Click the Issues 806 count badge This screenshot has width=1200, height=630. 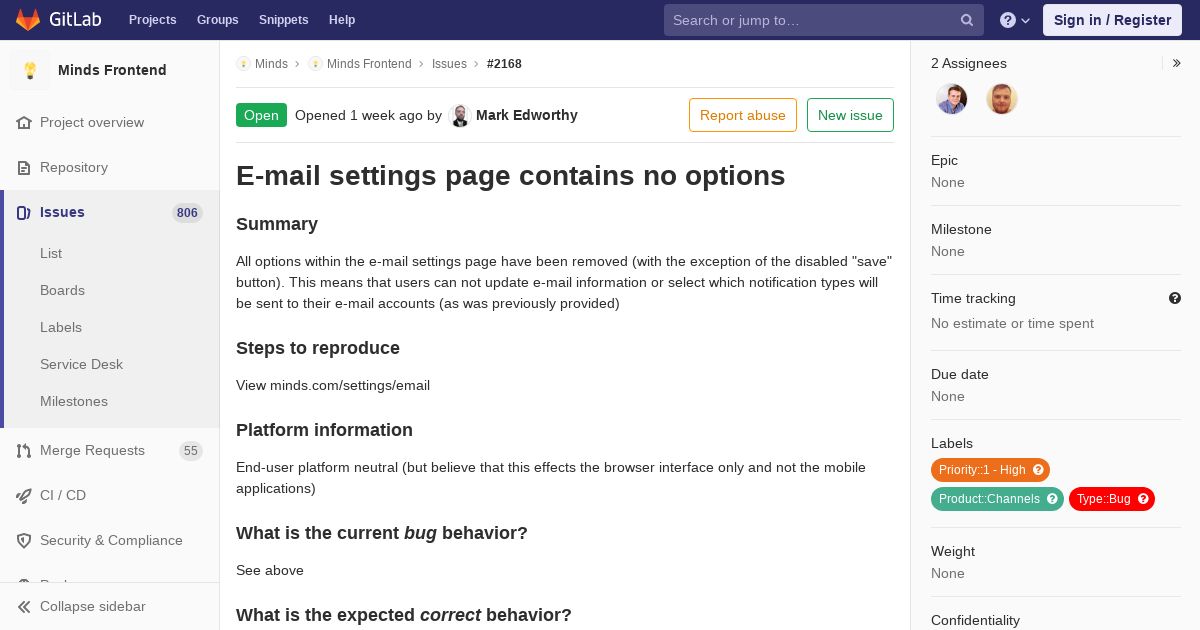coord(187,213)
